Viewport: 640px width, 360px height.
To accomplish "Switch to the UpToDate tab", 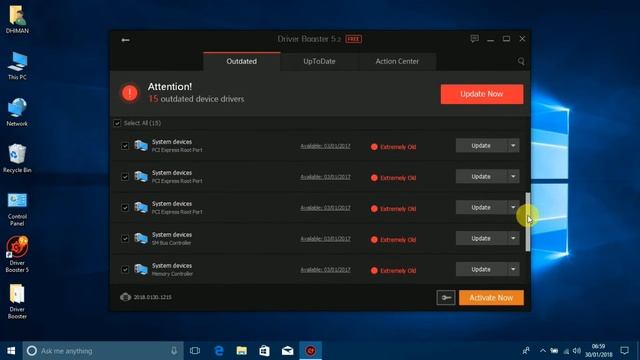I will point(319,61).
